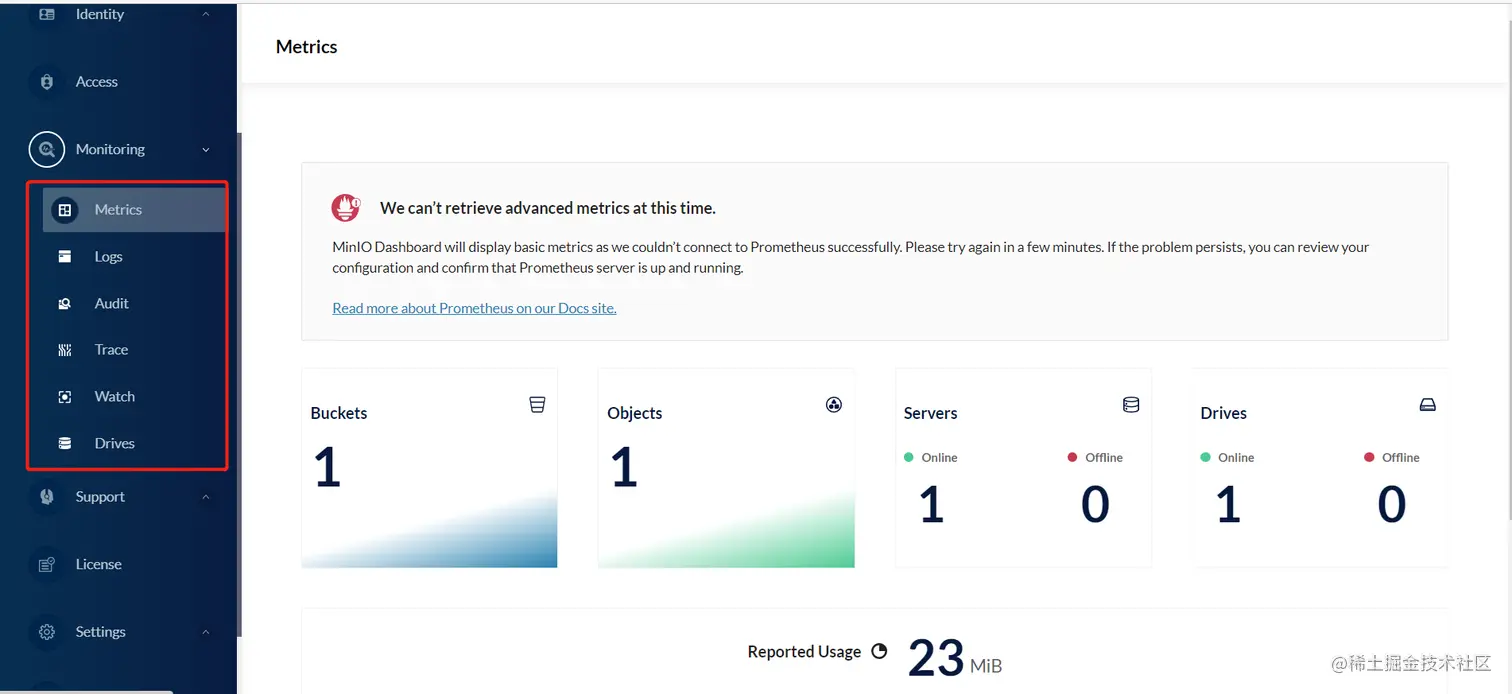
Task: Click the Drives green Online status dot
Action: (x=1205, y=457)
